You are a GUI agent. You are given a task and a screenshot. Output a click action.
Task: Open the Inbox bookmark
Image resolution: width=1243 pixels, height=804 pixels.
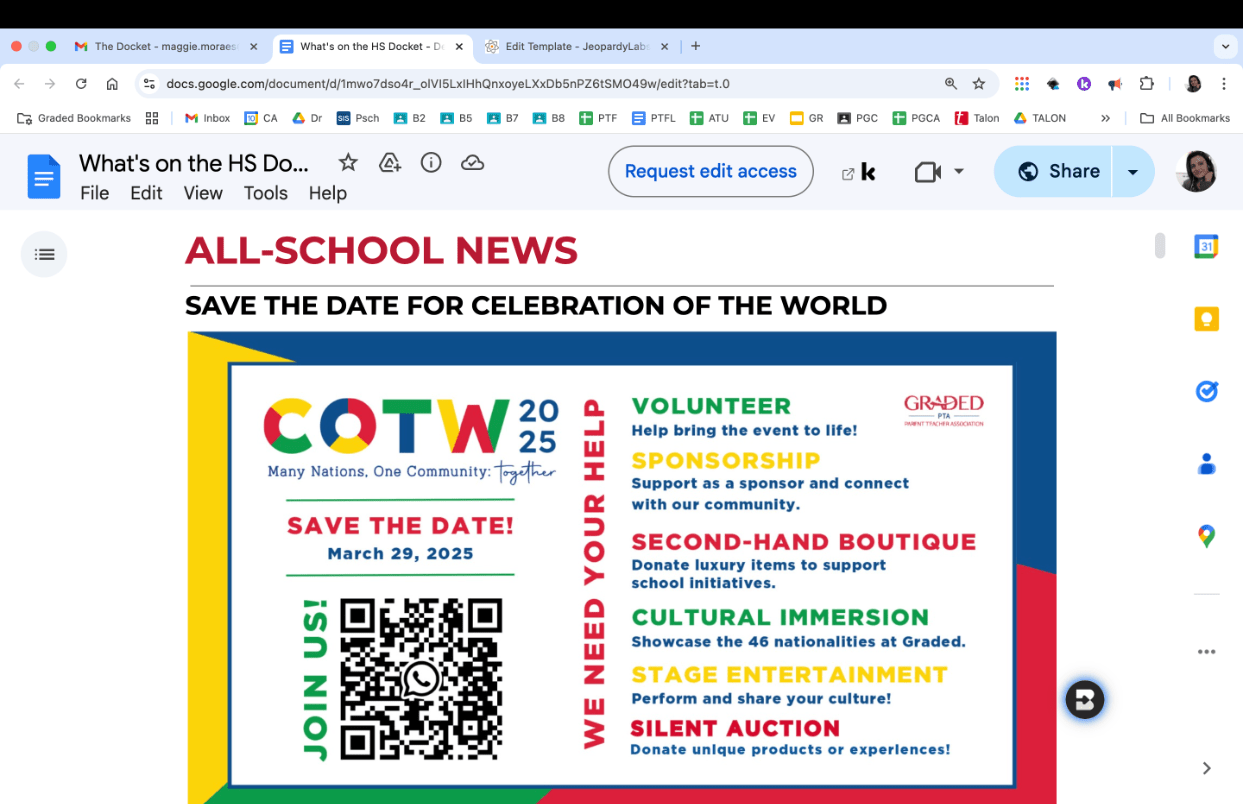pyautogui.click(x=207, y=118)
